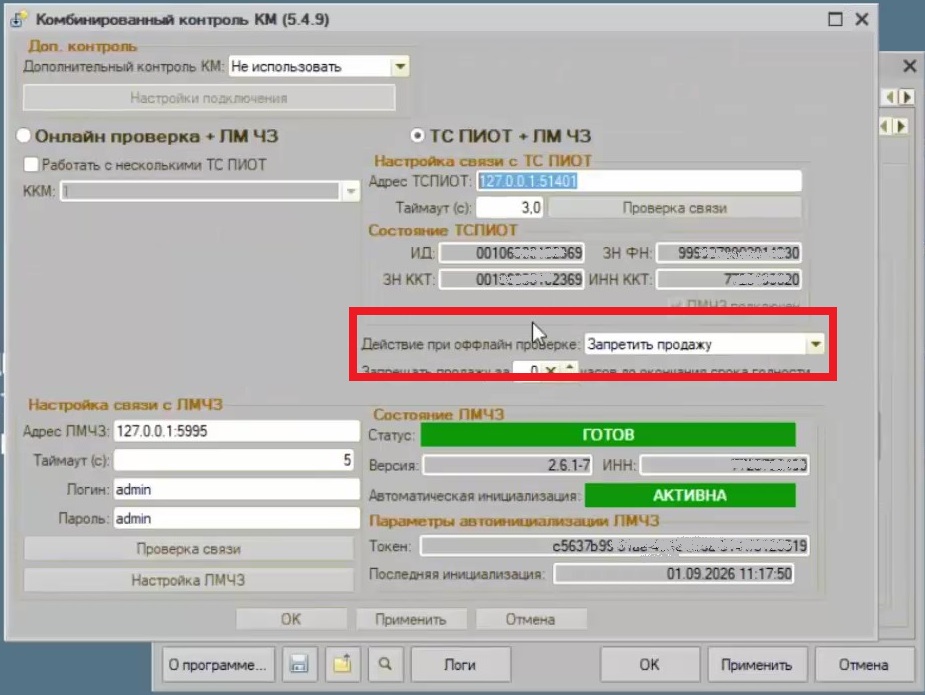Click the folder export icon button
925x695 pixels.
click(343, 664)
